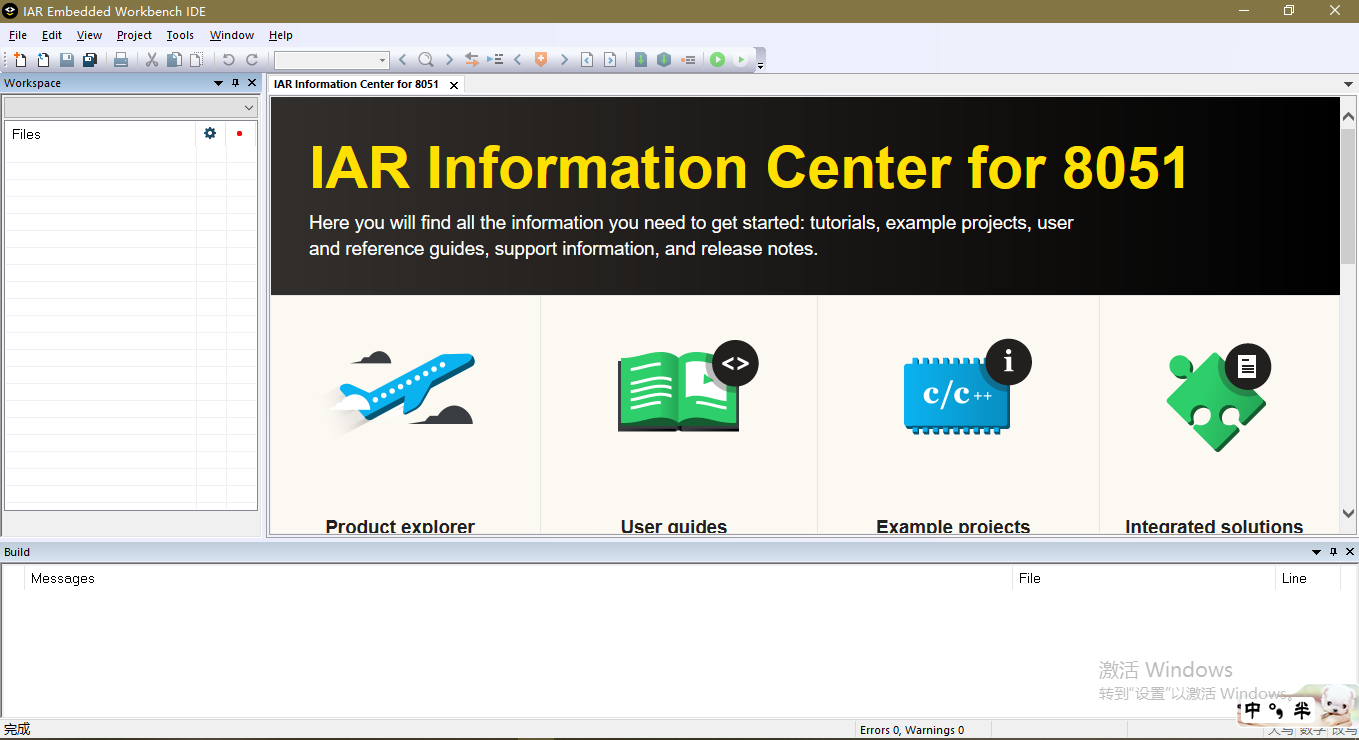Screen dimensions: 1359x740
Task: Click the Line column header in Build
Action: point(1308,578)
